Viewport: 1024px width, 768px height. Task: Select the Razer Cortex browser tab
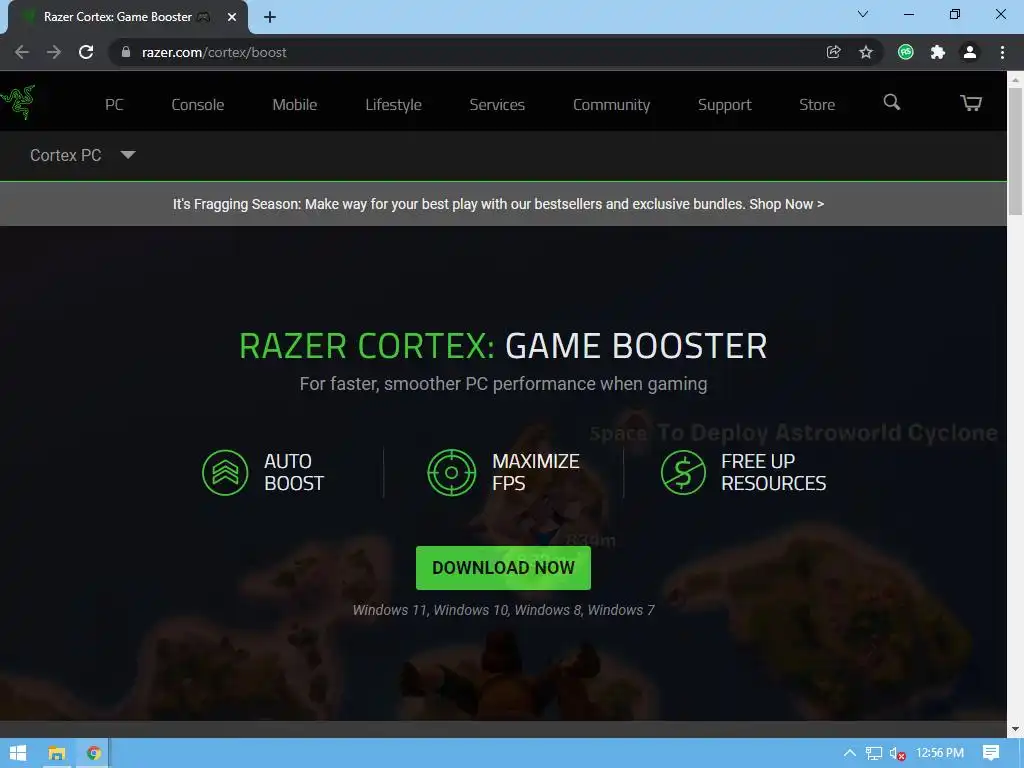127,17
